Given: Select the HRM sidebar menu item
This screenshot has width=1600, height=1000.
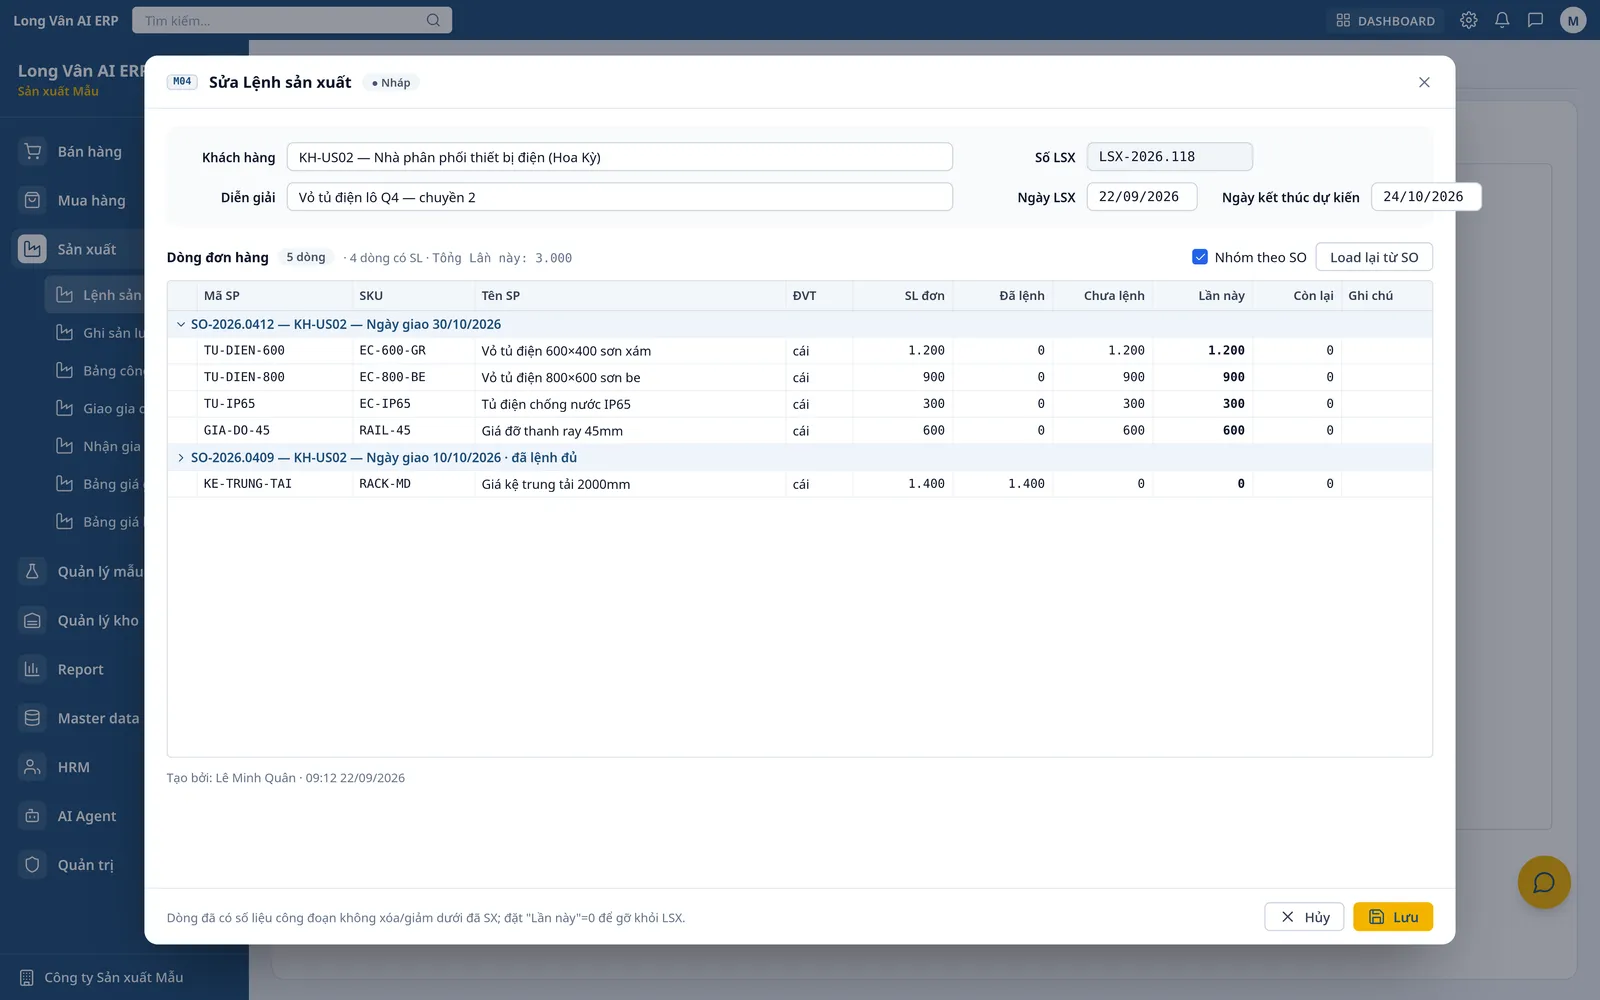Looking at the screenshot, I should pyautogui.click(x=75, y=767).
